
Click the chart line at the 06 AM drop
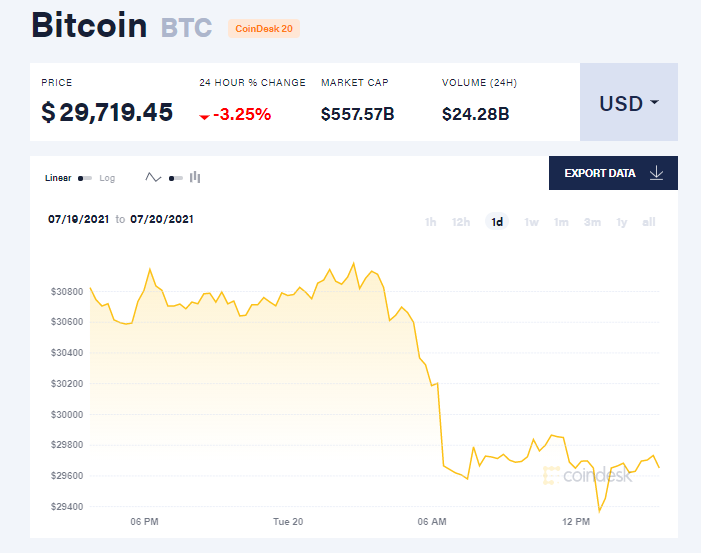439,420
